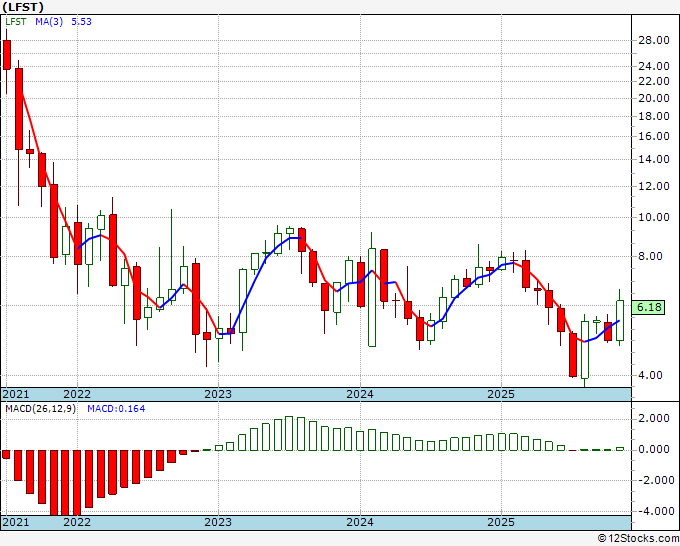680x546 pixels.
Task: Click the 22.00 price axis label
Action: pos(654,81)
